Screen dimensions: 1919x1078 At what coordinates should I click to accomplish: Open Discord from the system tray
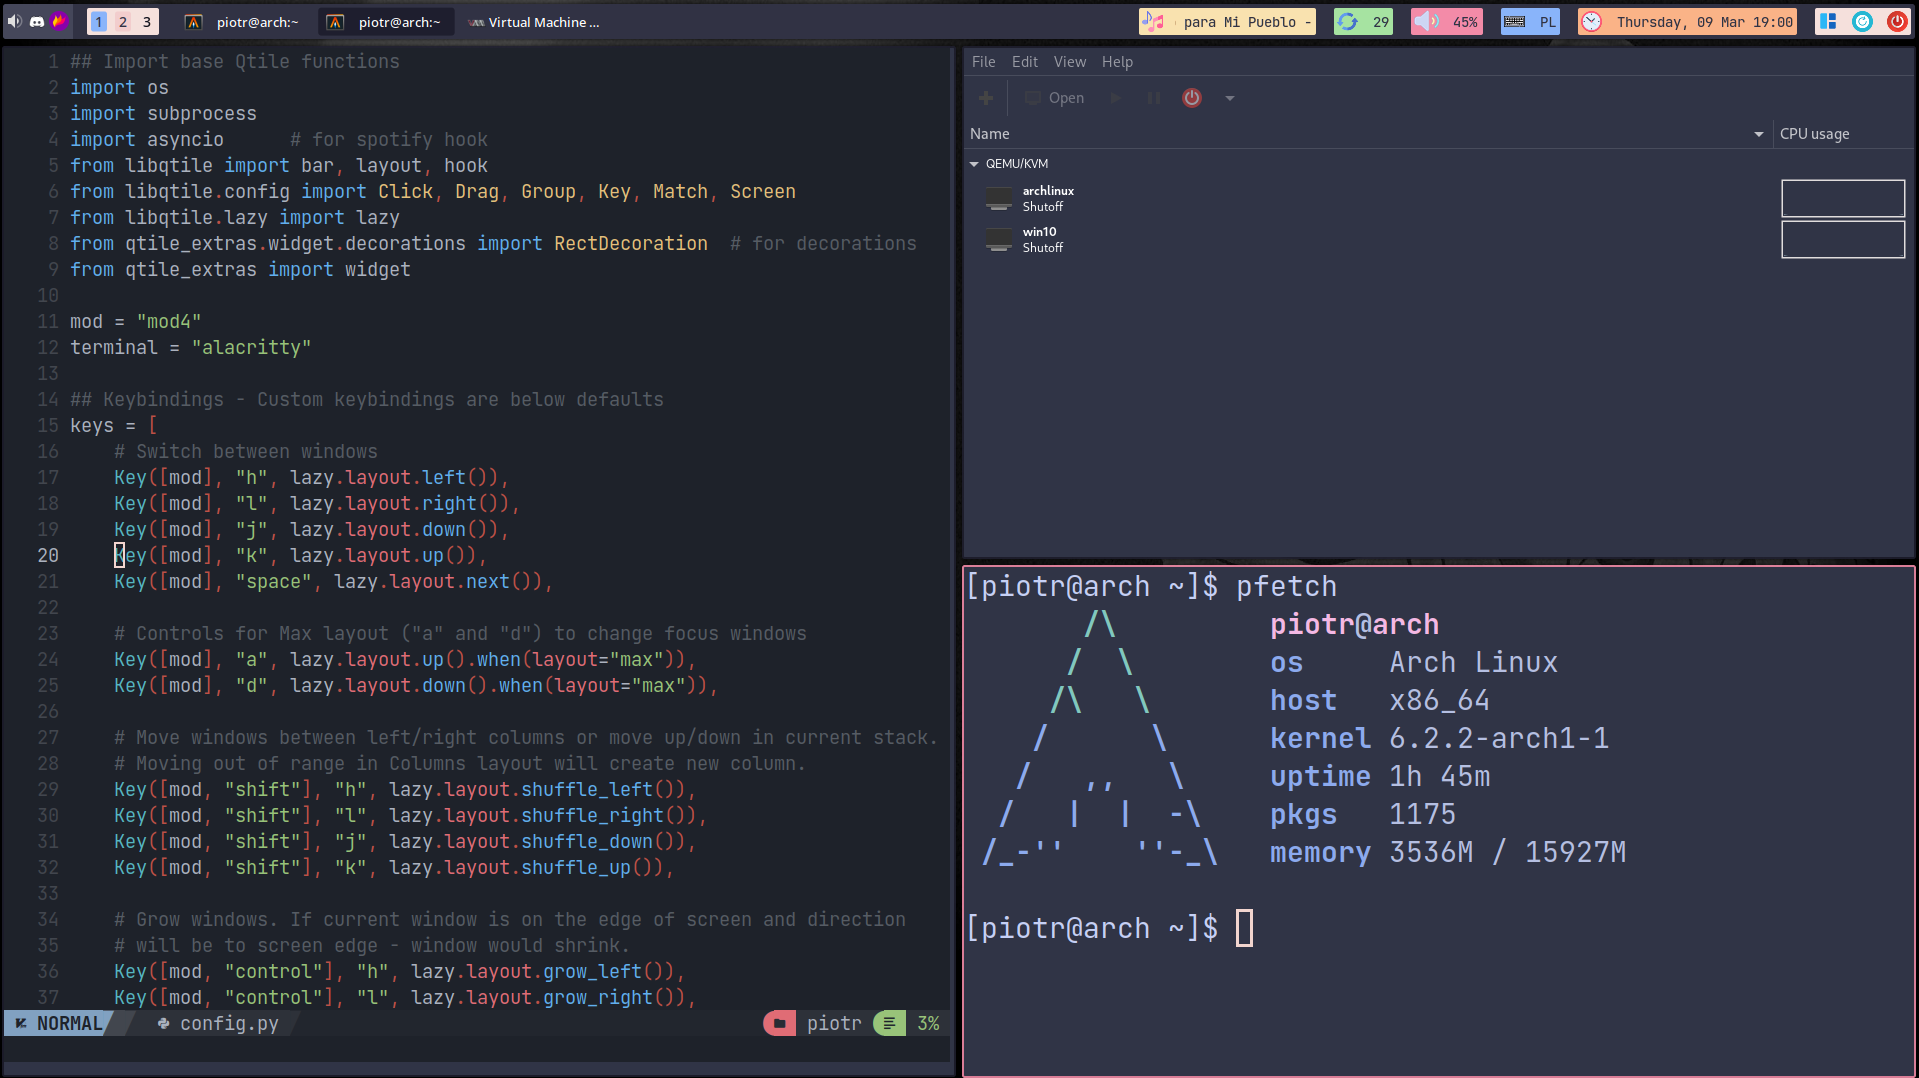37,21
